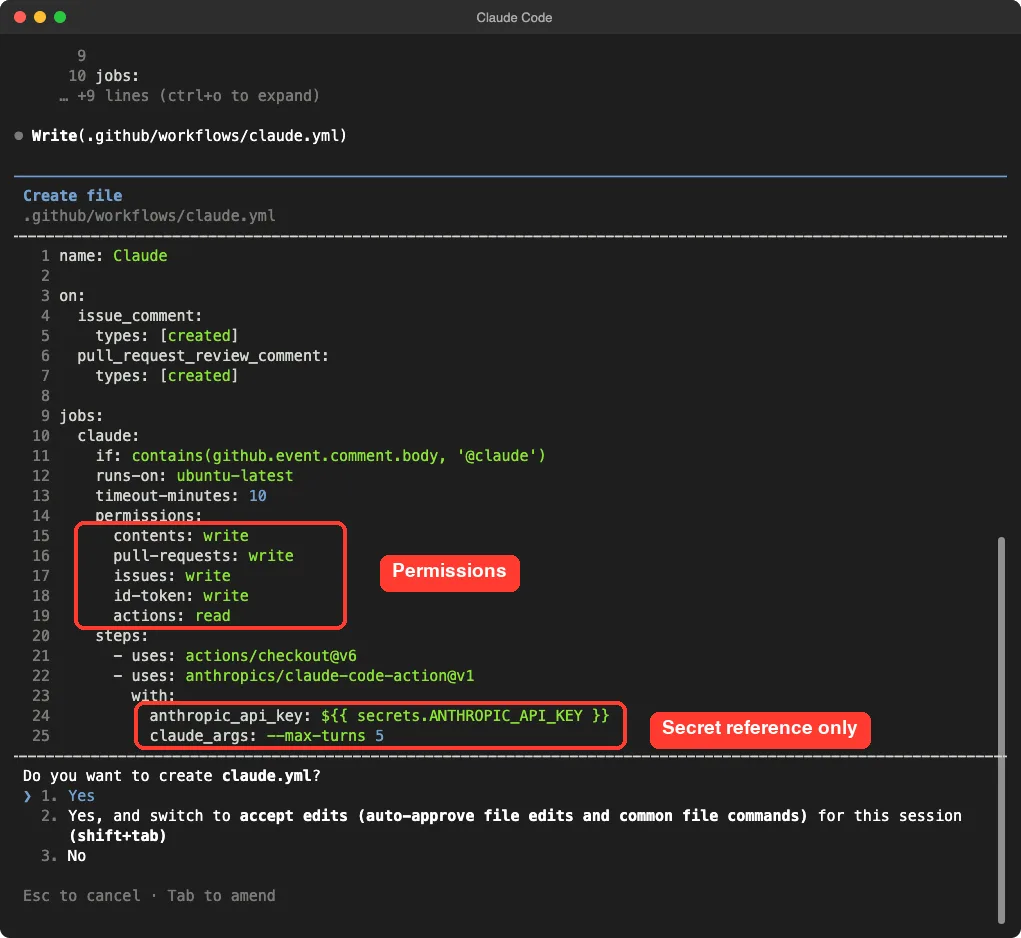
Task: Click the 'actions: read' line
Action: [172, 615]
